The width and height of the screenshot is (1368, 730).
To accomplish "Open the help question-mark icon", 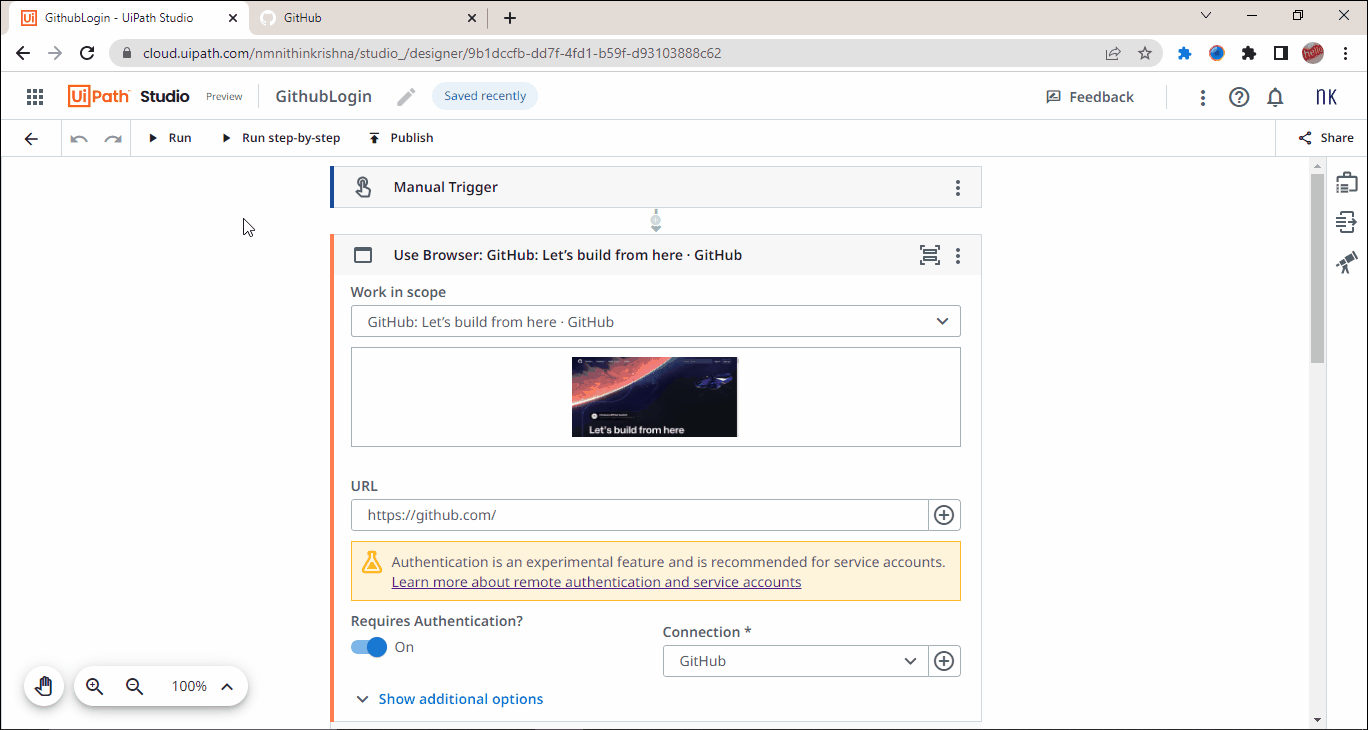I will point(1239,97).
